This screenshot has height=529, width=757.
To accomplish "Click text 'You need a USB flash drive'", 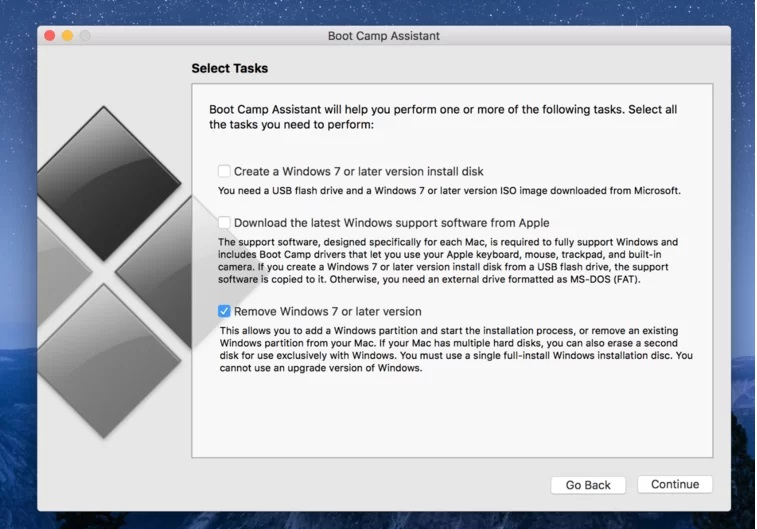I will point(280,191).
